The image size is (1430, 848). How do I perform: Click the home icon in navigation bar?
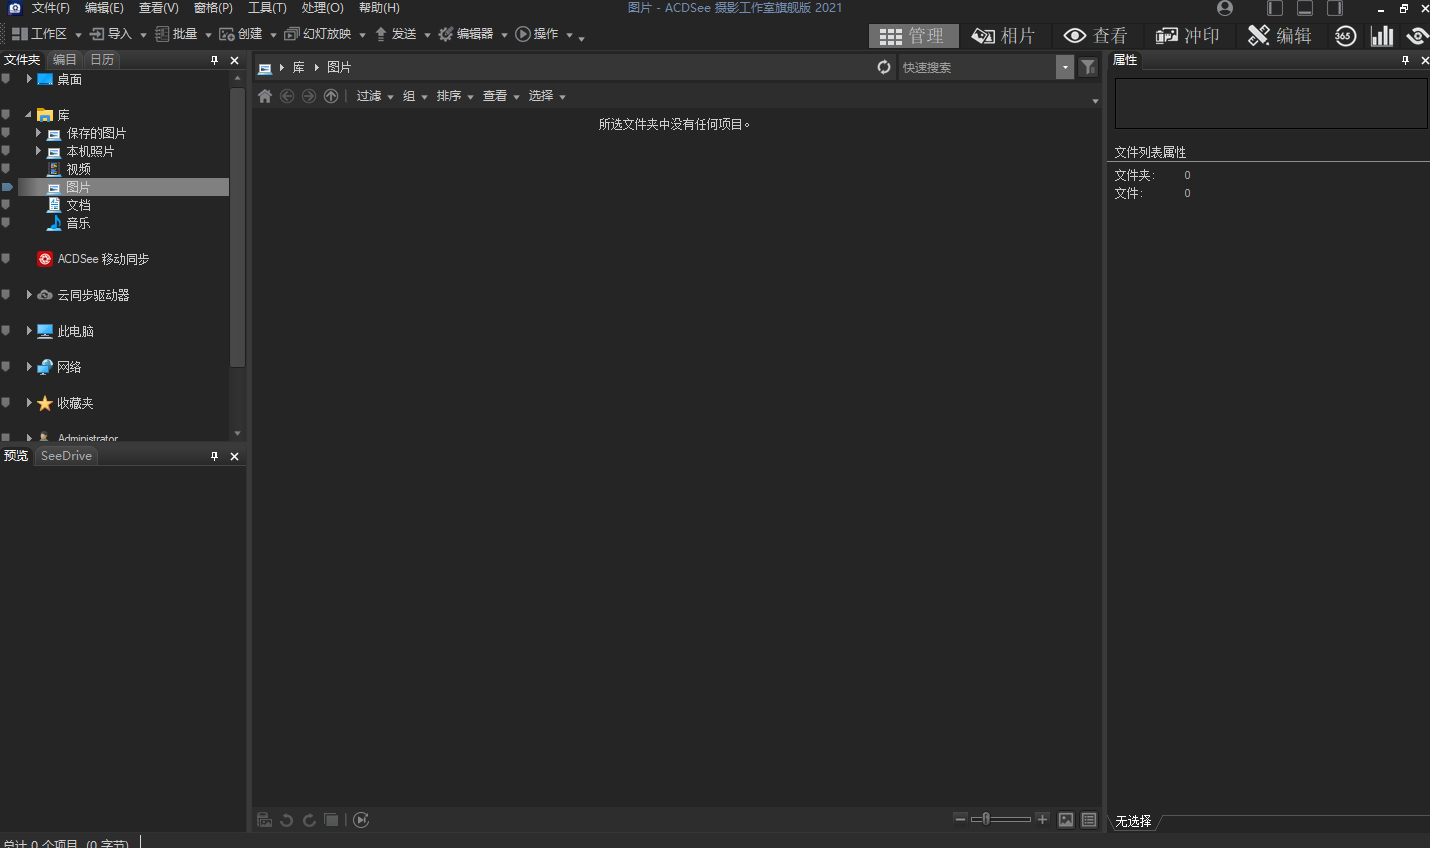click(265, 96)
